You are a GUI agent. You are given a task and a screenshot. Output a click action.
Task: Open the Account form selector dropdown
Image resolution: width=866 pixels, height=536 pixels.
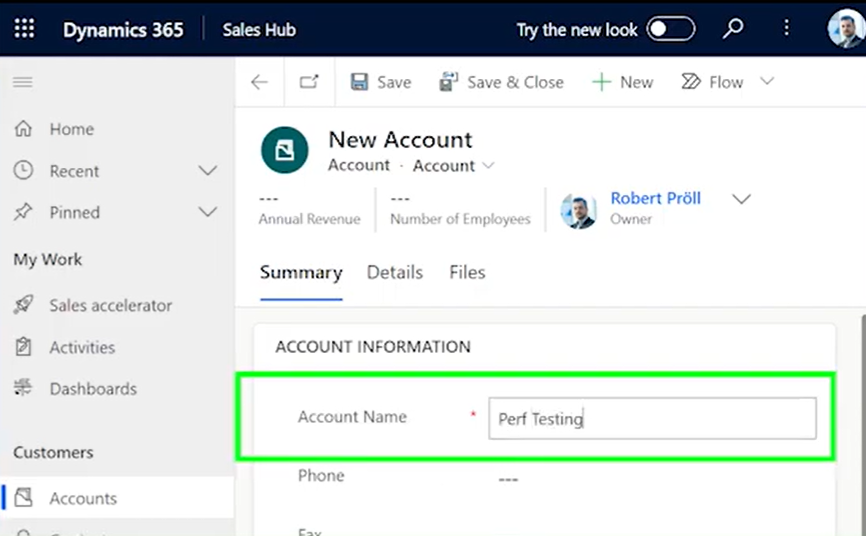click(x=453, y=165)
